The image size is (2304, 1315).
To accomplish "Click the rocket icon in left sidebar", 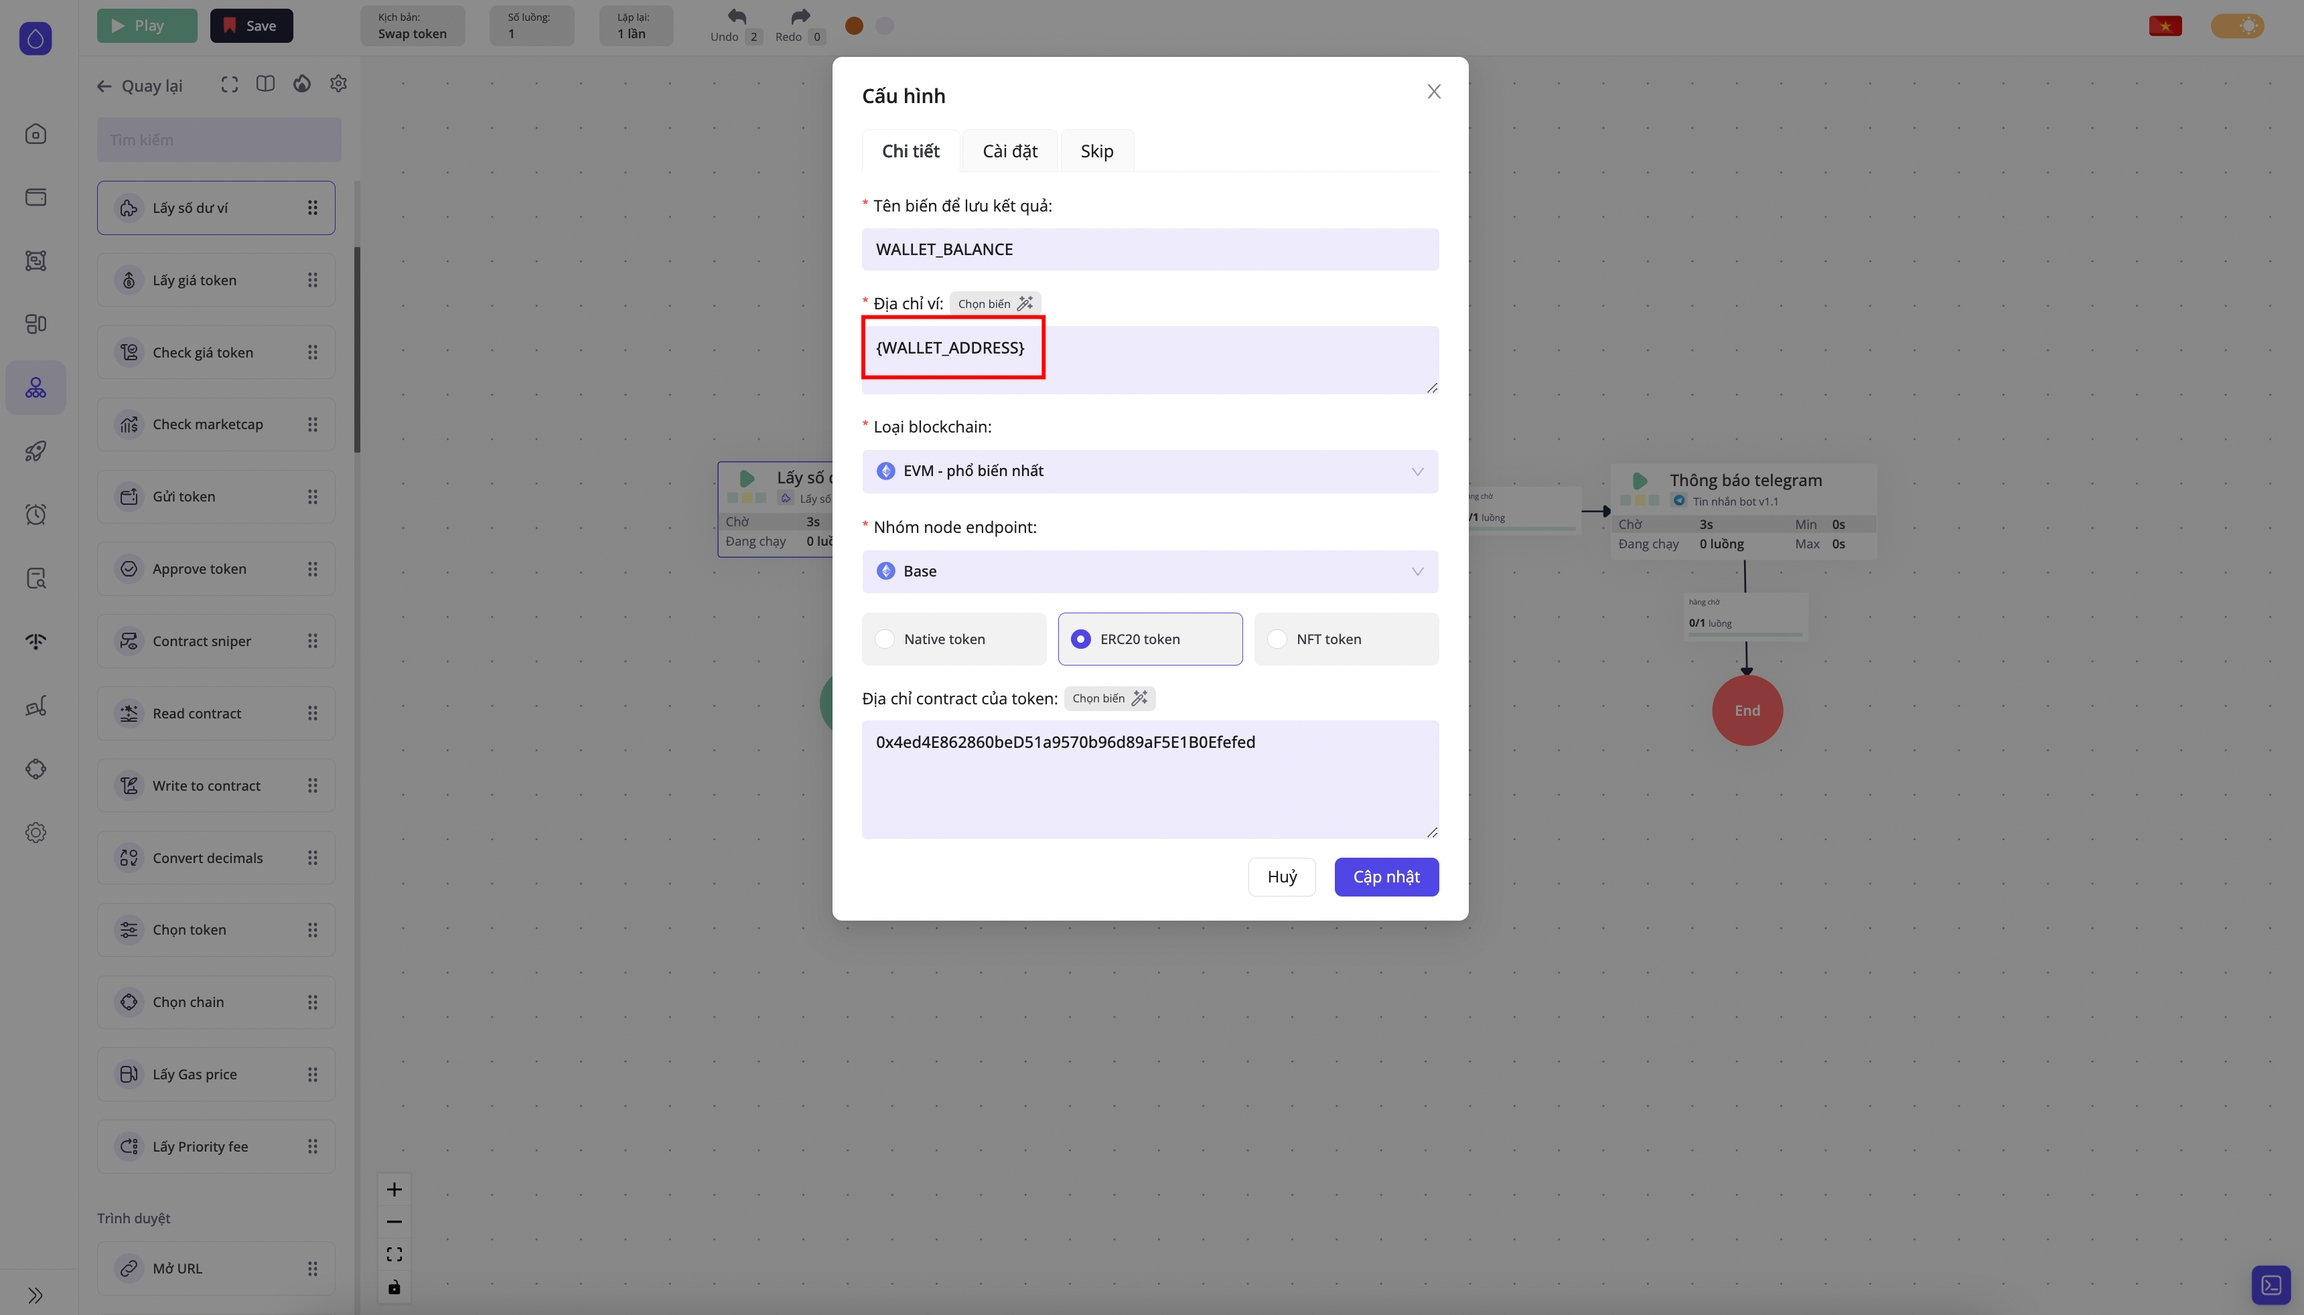I will [x=36, y=451].
